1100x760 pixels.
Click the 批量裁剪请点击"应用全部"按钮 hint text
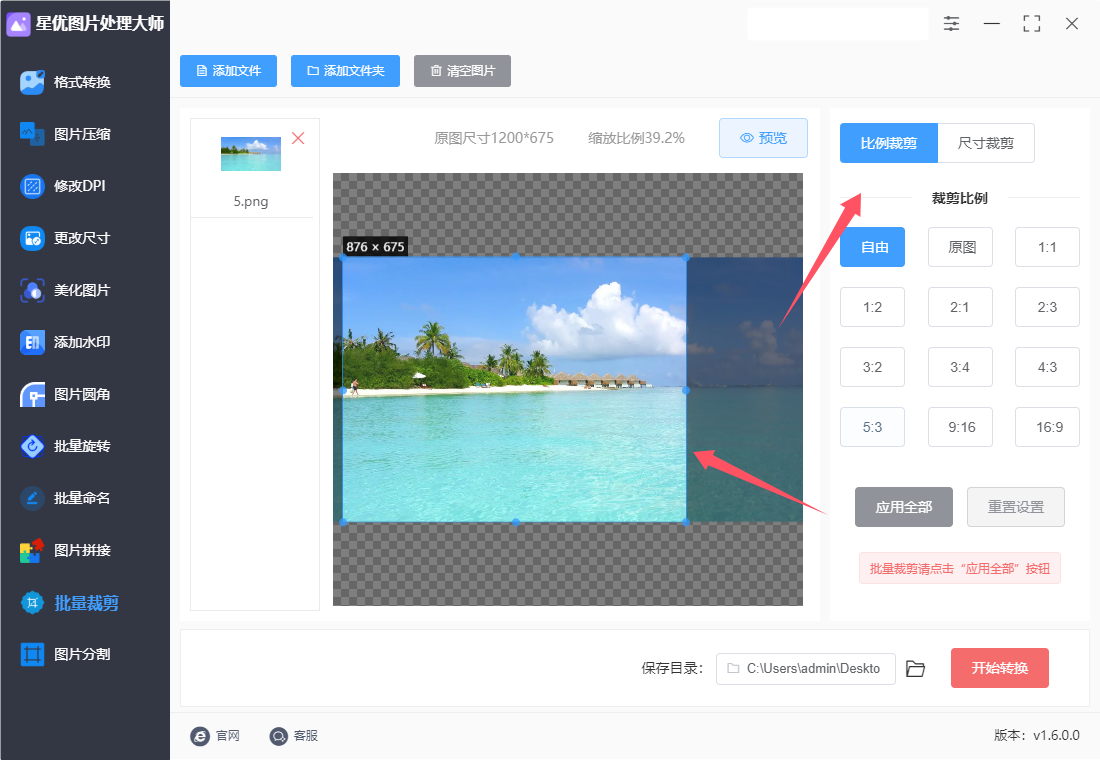[960, 568]
